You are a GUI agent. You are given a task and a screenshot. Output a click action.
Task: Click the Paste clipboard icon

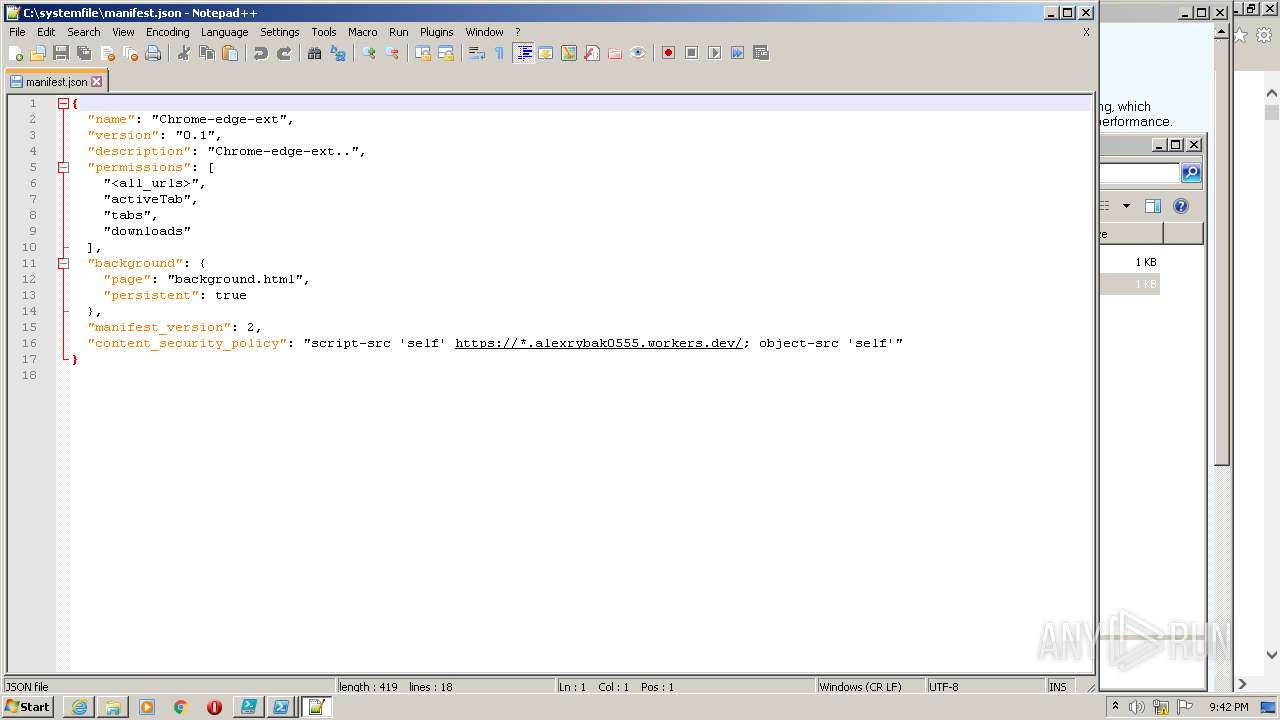click(x=230, y=53)
